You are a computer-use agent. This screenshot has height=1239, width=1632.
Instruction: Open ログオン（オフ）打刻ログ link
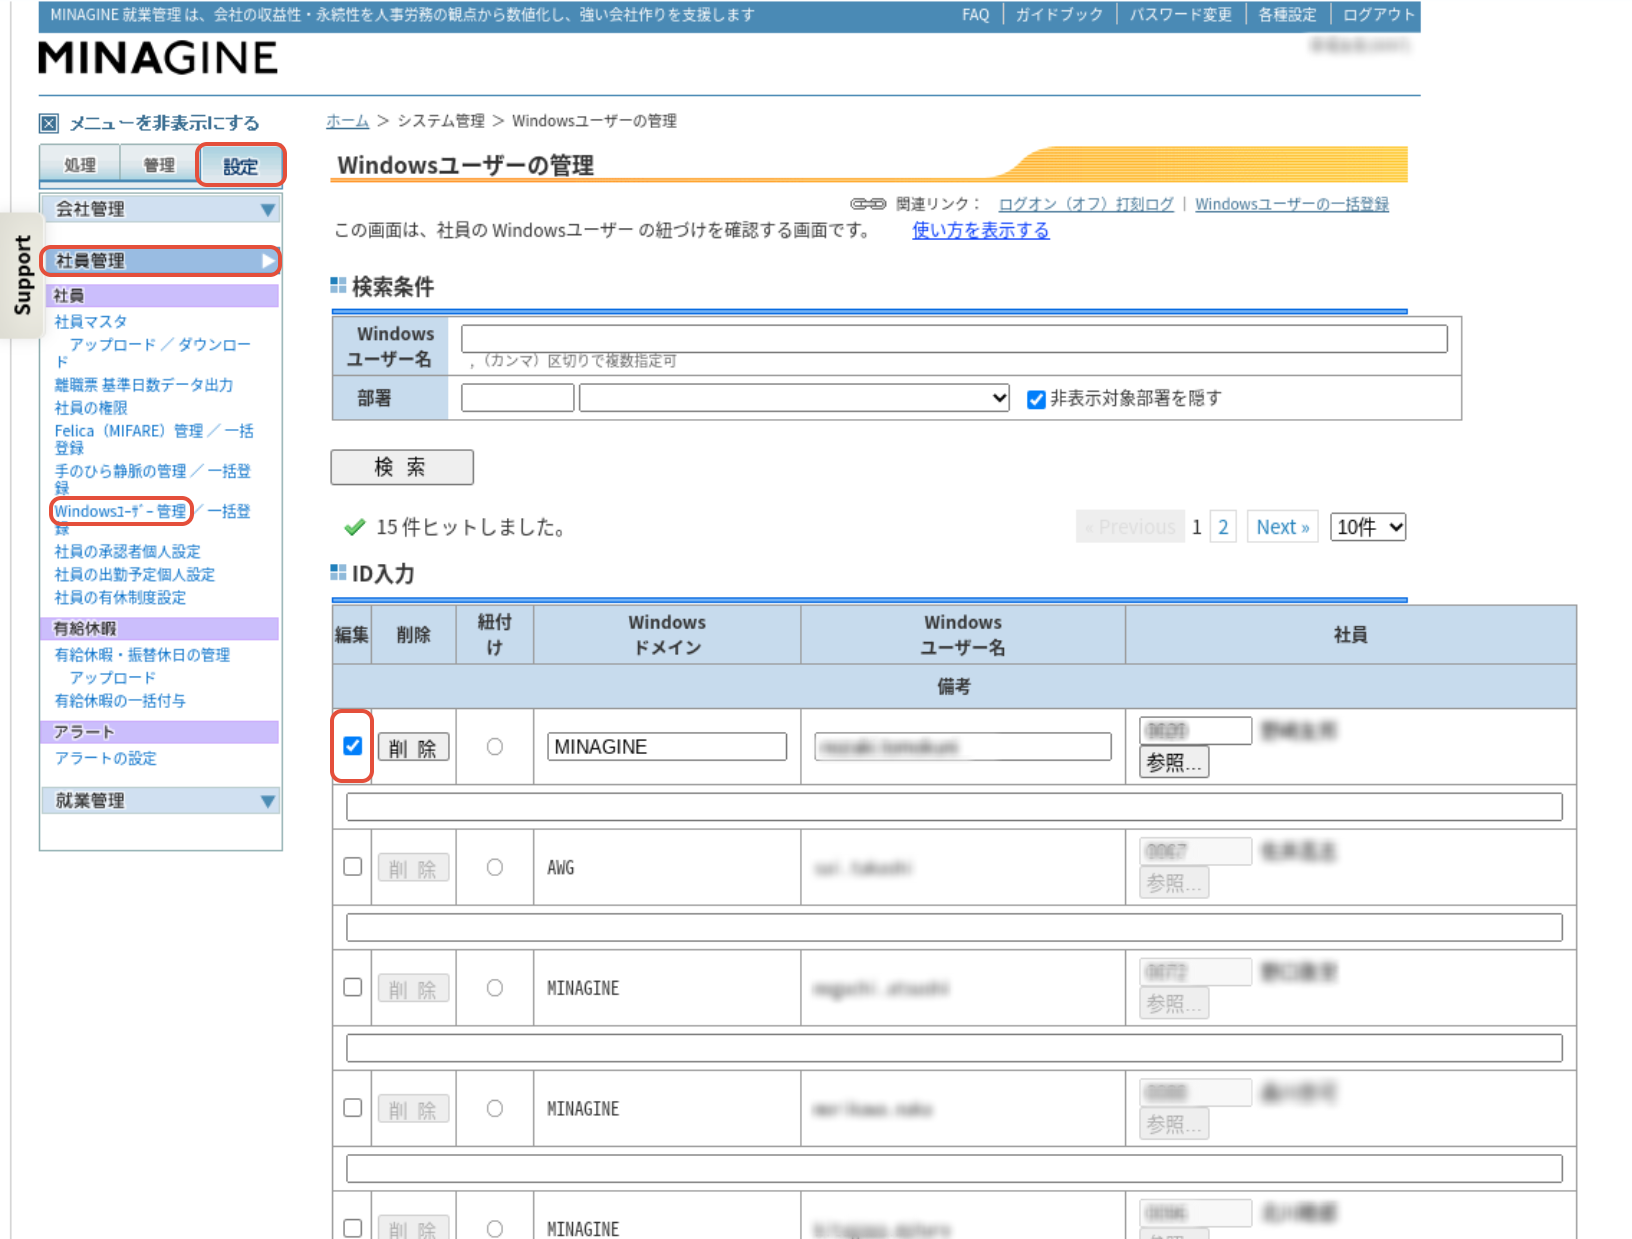1086,204
